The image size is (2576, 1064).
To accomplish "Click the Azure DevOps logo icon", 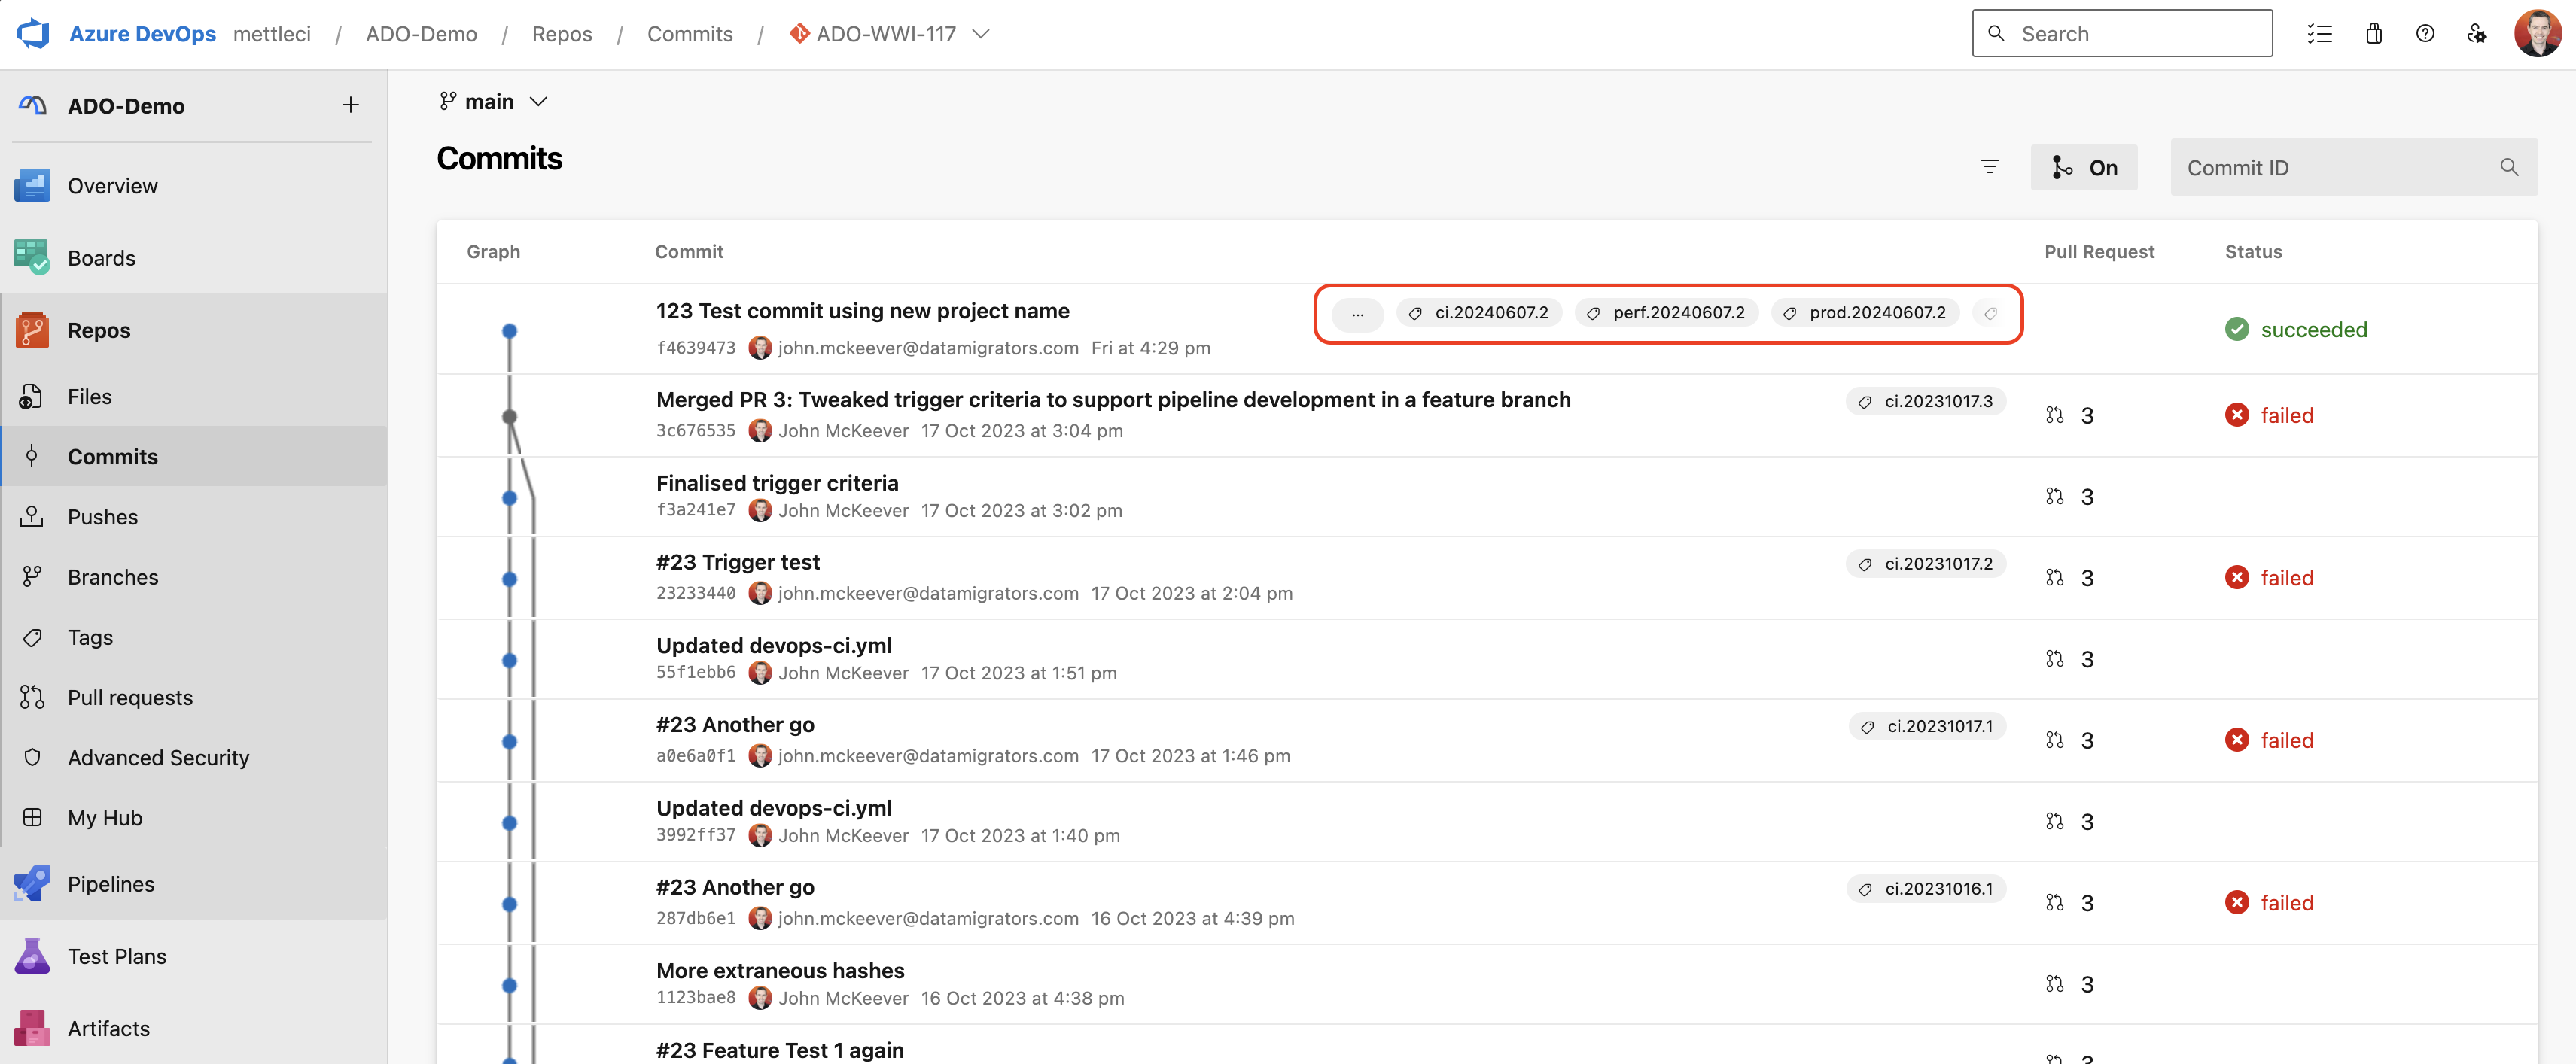I will point(33,33).
